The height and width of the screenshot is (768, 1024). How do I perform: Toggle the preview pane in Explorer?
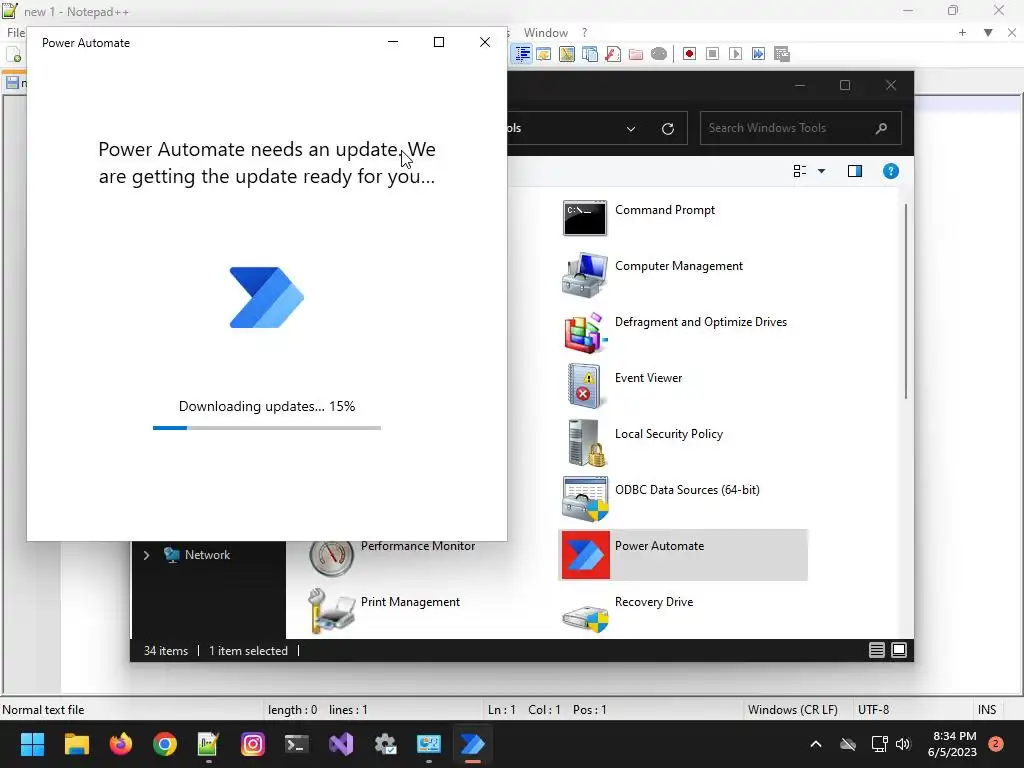855,171
